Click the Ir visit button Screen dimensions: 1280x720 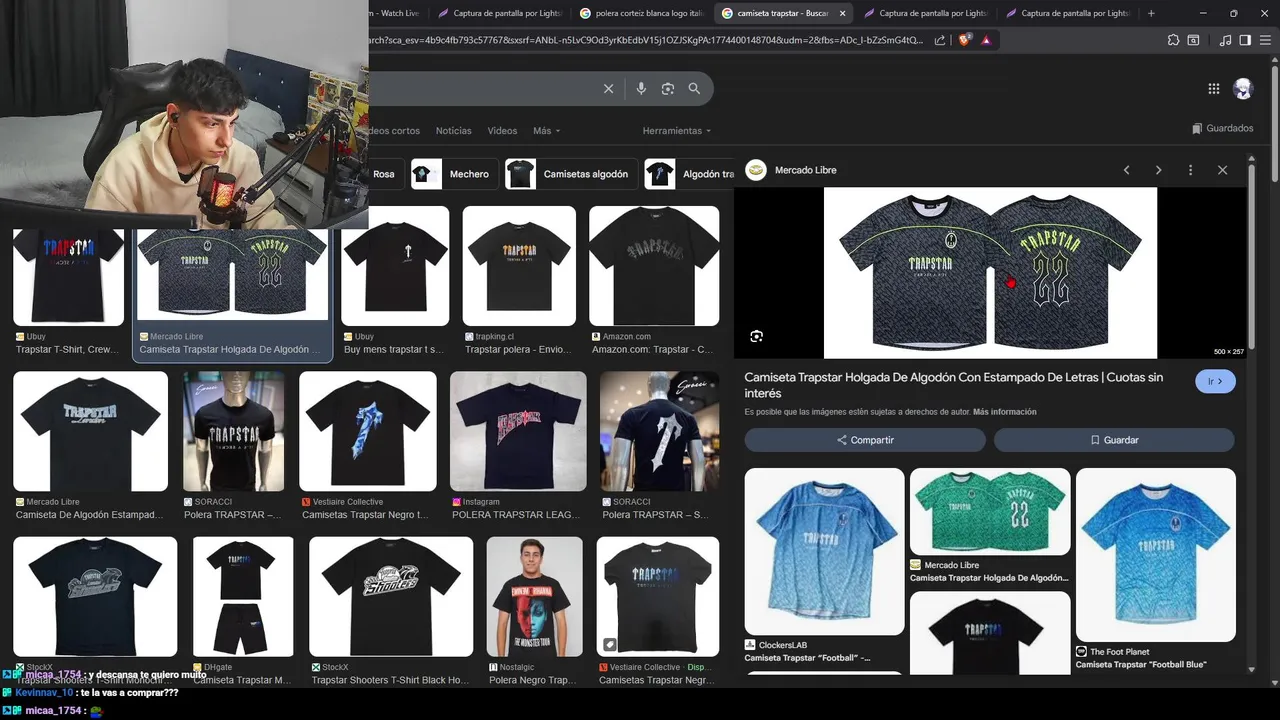[1215, 382]
